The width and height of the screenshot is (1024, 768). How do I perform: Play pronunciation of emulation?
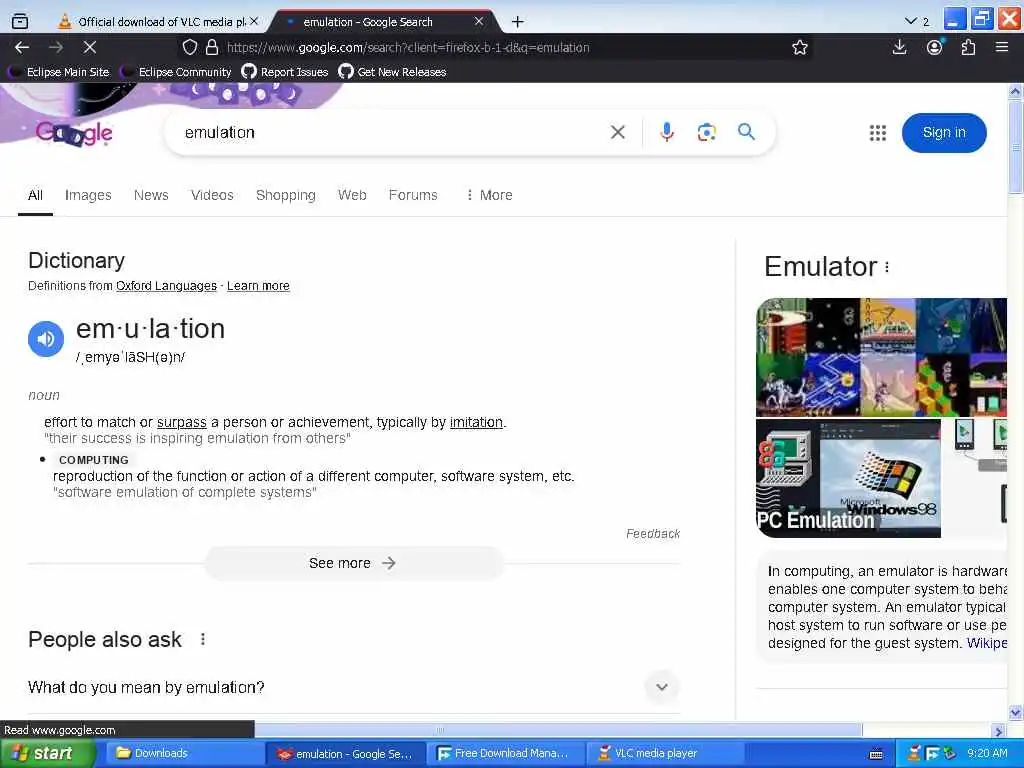[46, 339]
